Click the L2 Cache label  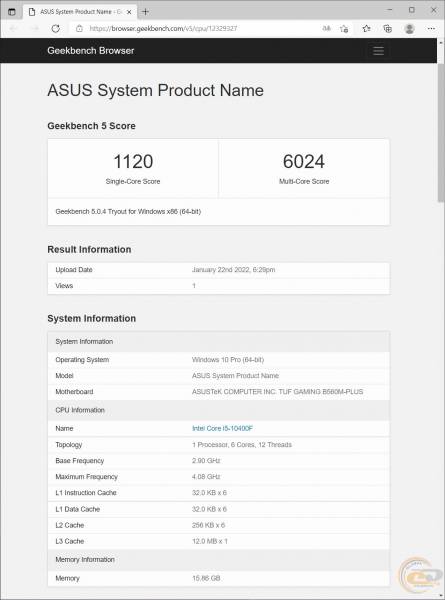click(70, 525)
